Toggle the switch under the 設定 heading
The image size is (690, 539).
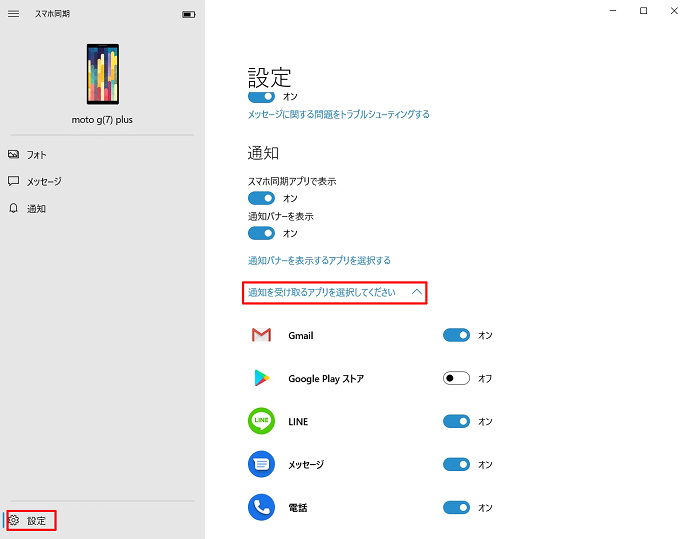(x=261, y=96)
